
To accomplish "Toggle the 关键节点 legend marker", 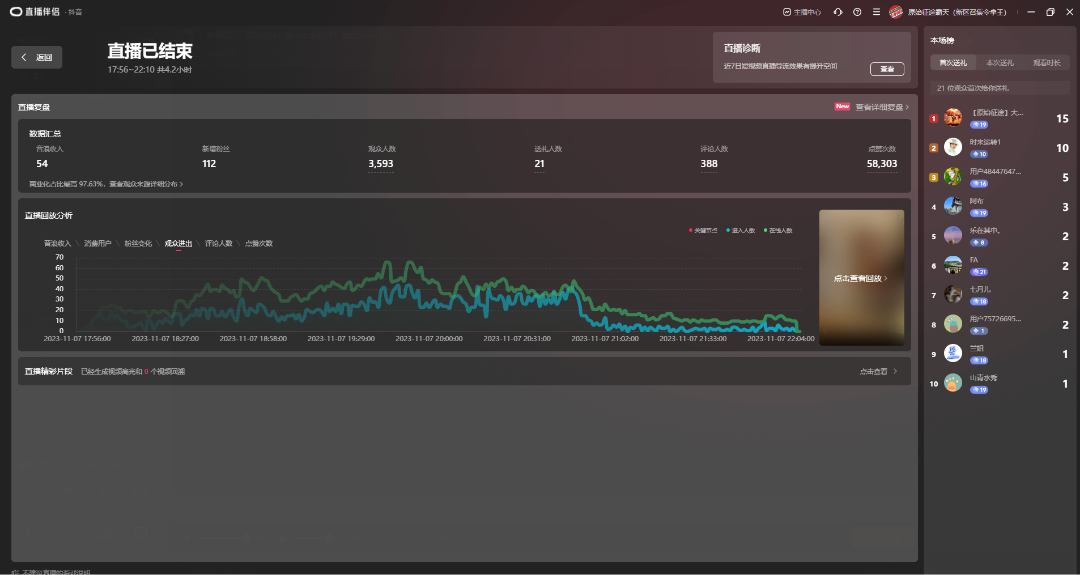I will pyautogui.click(x=703, y=230).
